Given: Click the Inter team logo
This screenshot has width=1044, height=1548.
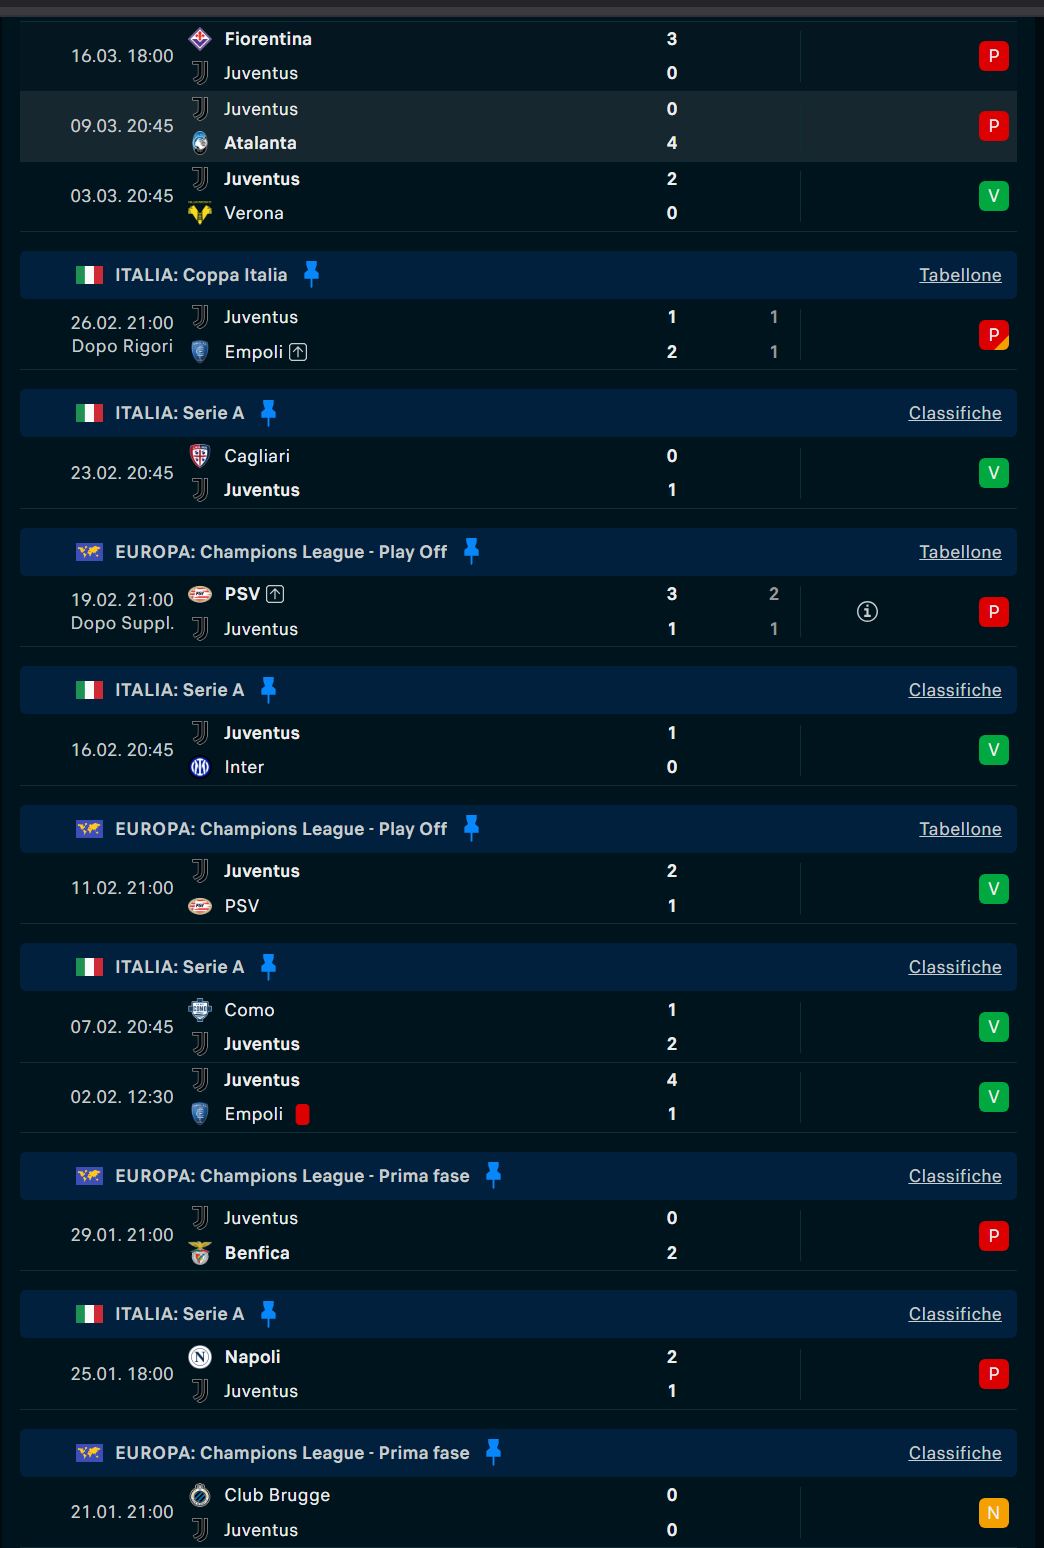Looking at the screenshot, I should 200,767.
